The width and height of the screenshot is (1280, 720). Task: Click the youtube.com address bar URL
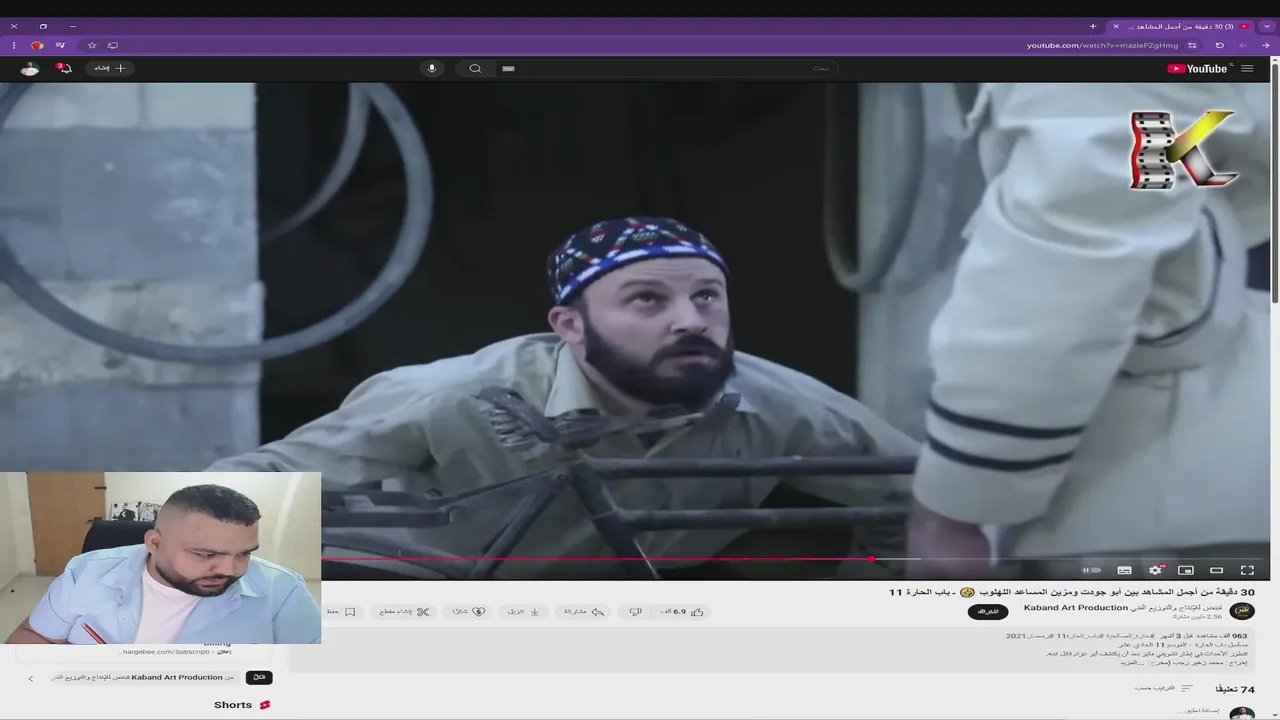[x=1102, y=45]
